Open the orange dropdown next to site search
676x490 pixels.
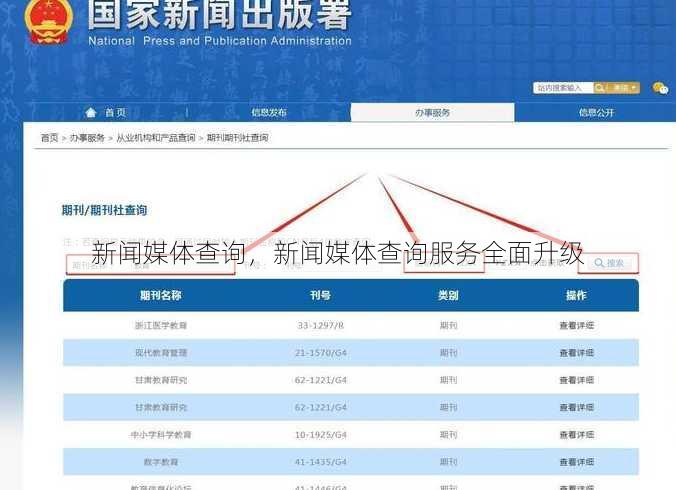click(623, 88)
